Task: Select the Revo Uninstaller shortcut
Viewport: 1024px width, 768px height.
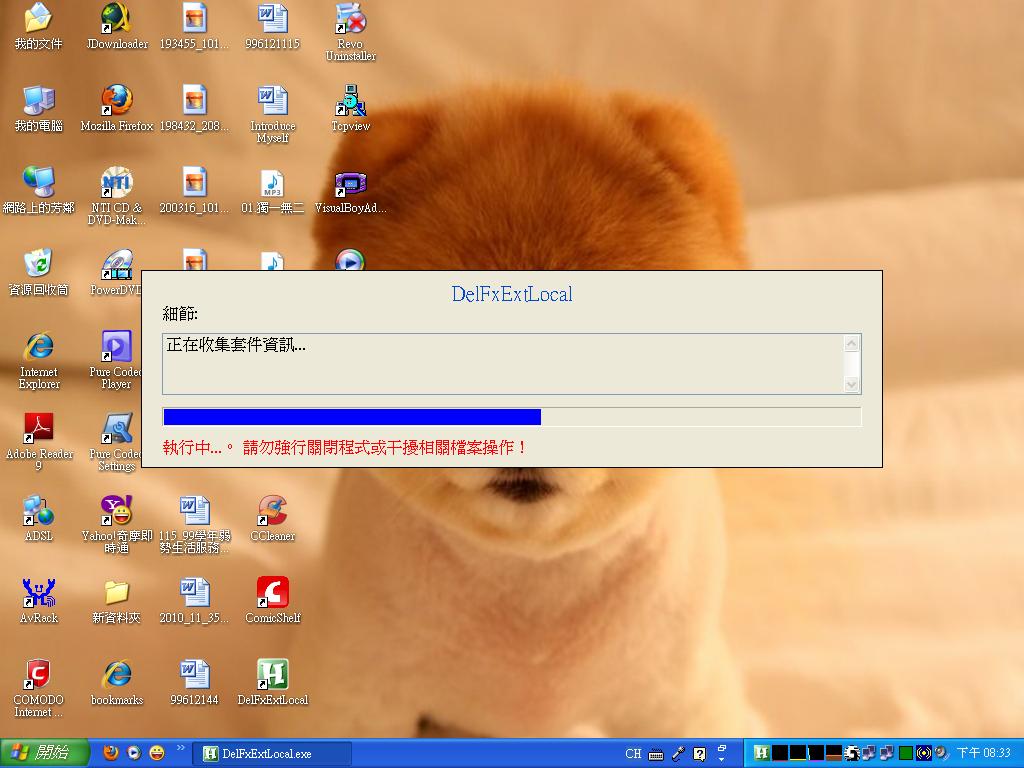Action: tap(351, 33)
